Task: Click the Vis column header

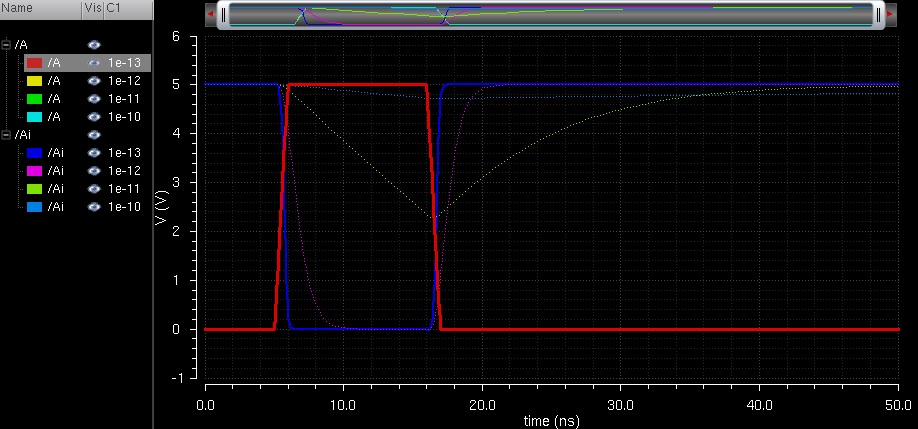Action: coord(93,8)
